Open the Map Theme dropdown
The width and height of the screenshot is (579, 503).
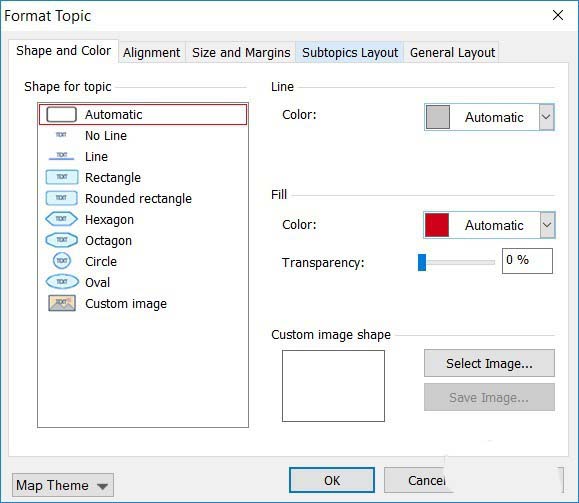coord(63,485)
